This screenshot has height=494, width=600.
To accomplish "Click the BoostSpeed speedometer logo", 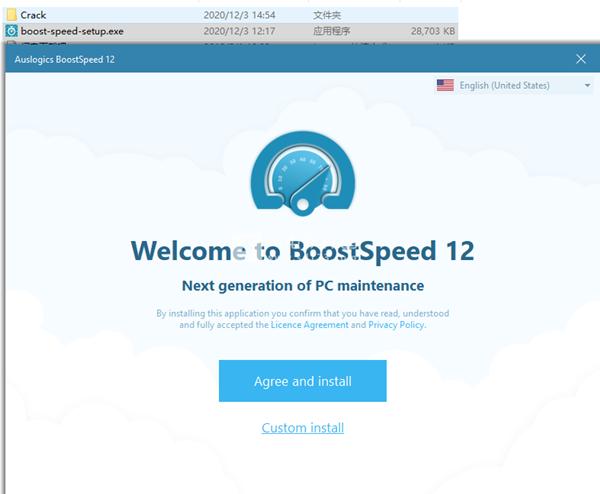I will click(303, 173).
